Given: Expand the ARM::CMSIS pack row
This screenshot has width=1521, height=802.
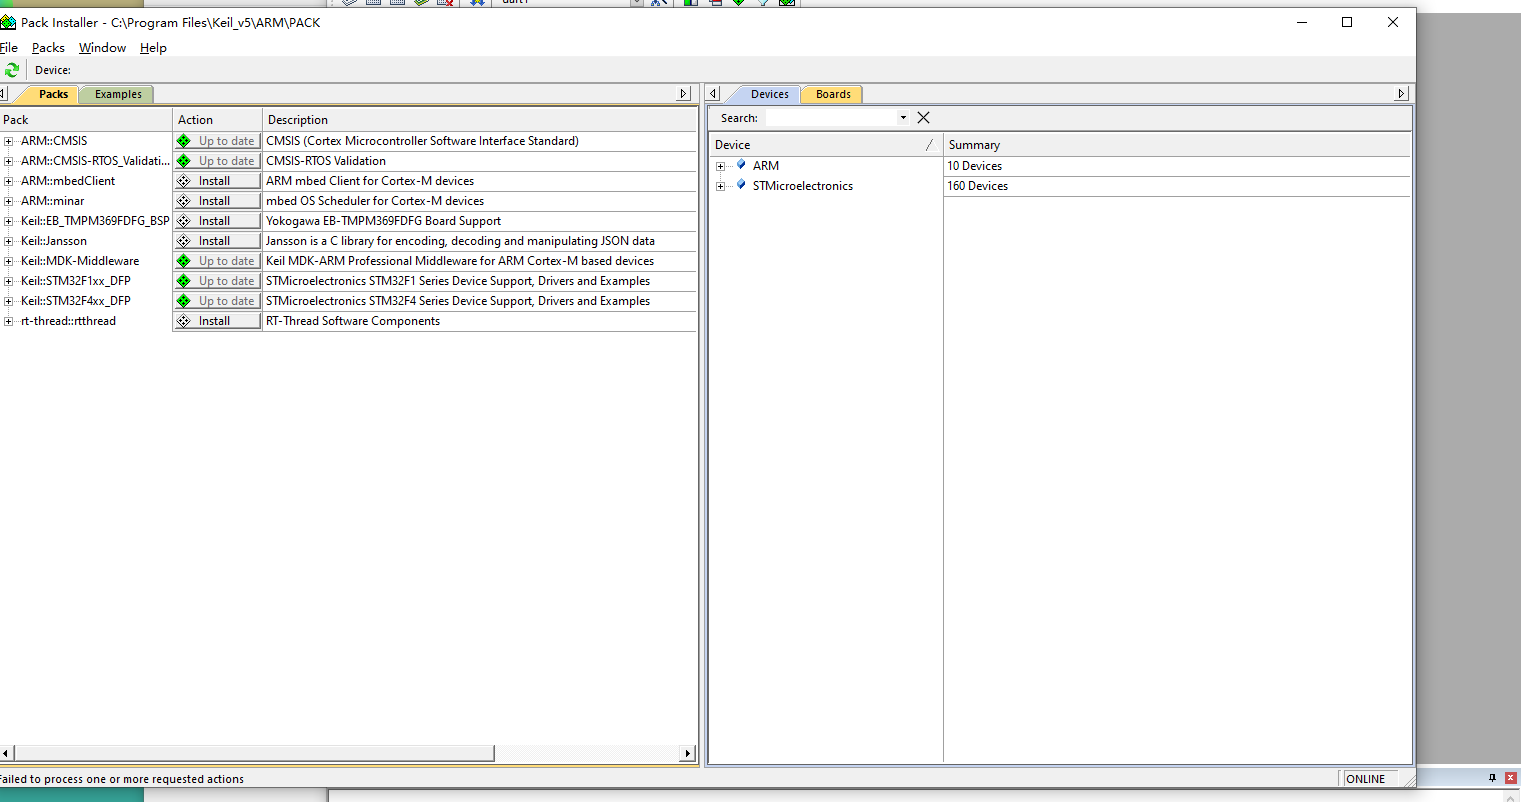Looking at the screenshot, I should point(9,141).
